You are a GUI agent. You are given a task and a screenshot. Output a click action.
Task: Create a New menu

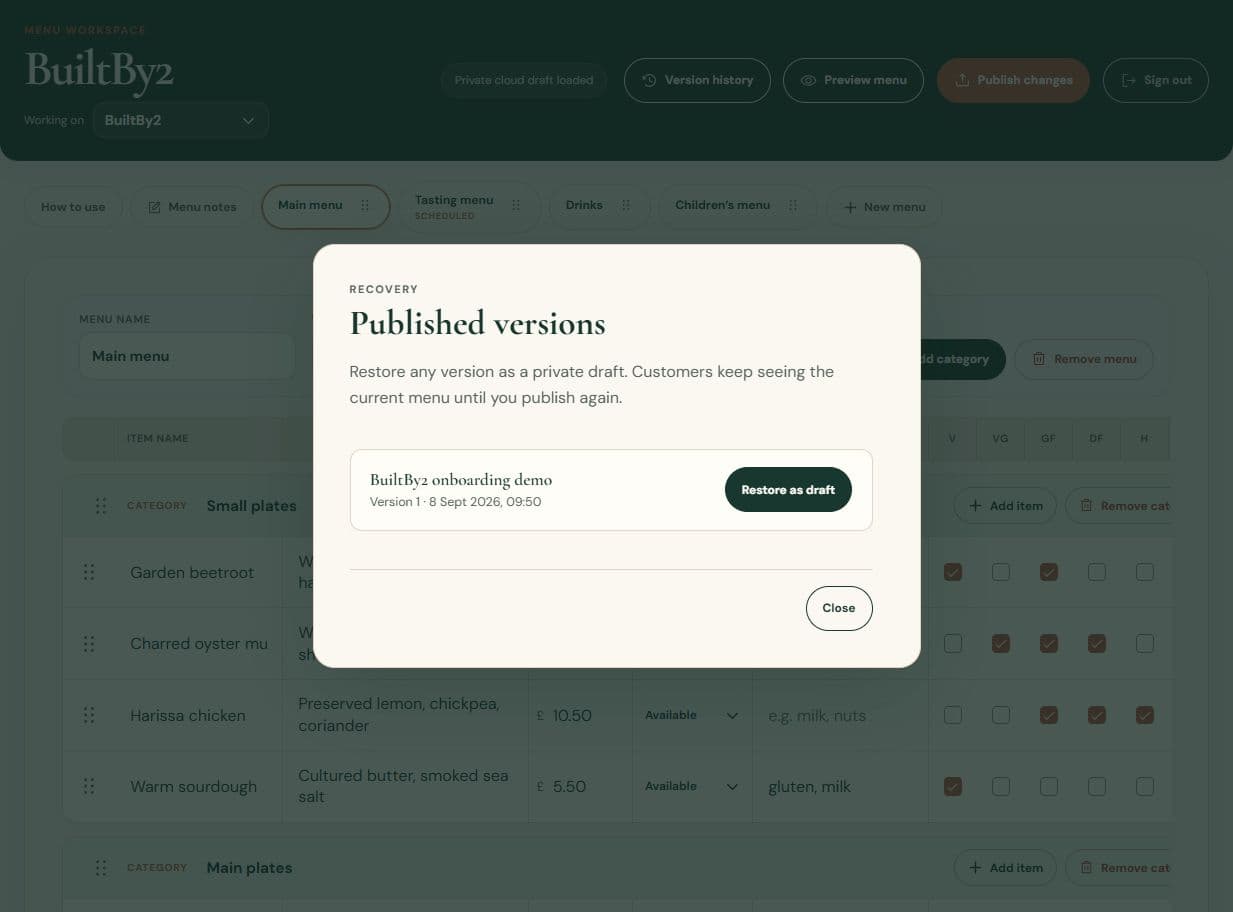click(884, 207)
